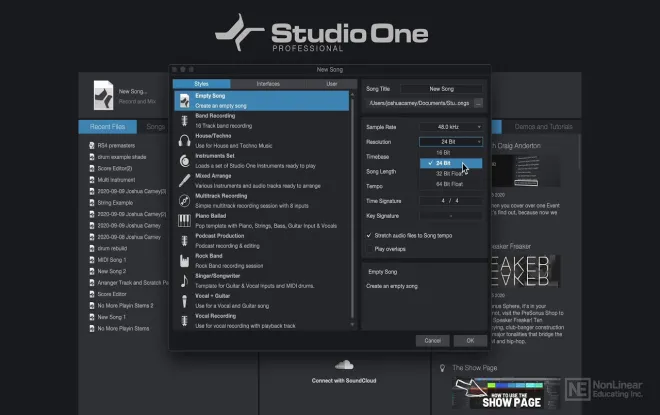Click the Mixed Arrange icon
Image resolution: width=660 pixels, height=415 pixels.
tap(184, 181)
